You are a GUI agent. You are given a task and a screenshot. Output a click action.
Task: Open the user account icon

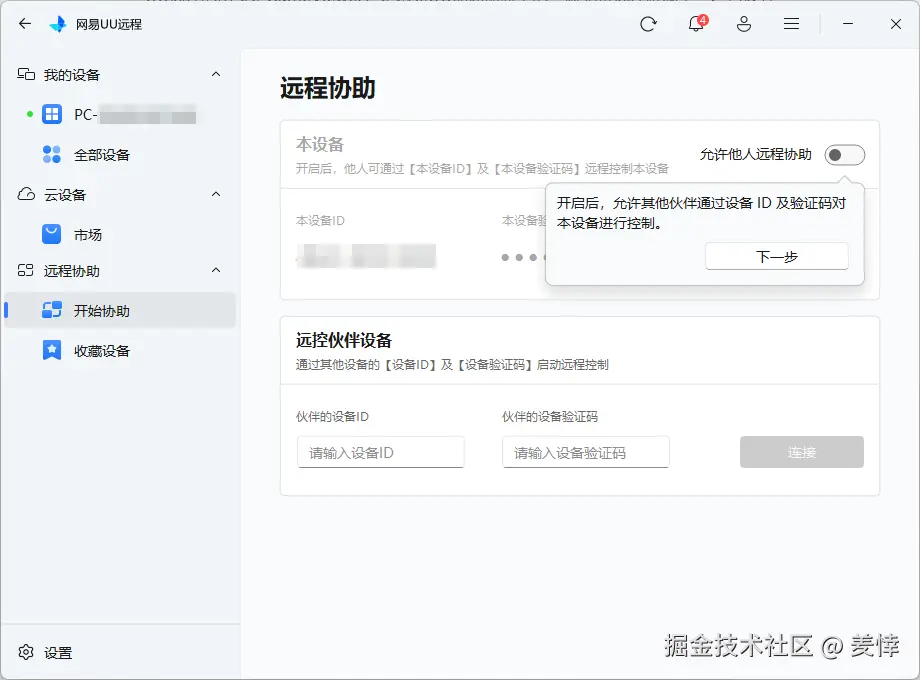[x=743, y=25]
